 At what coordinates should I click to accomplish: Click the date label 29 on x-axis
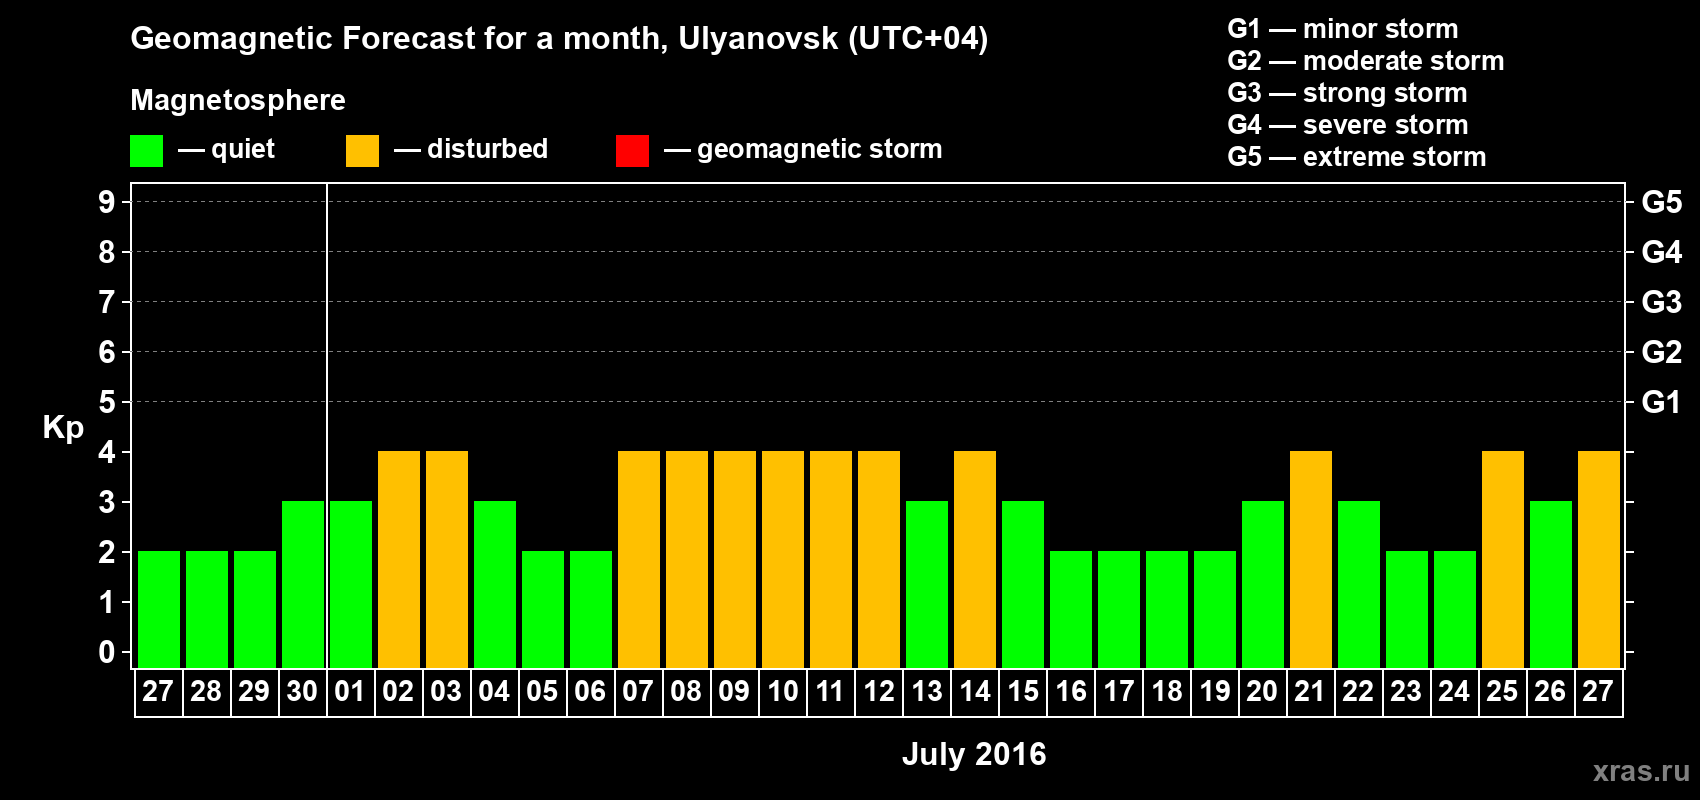(x=254, y=692)
